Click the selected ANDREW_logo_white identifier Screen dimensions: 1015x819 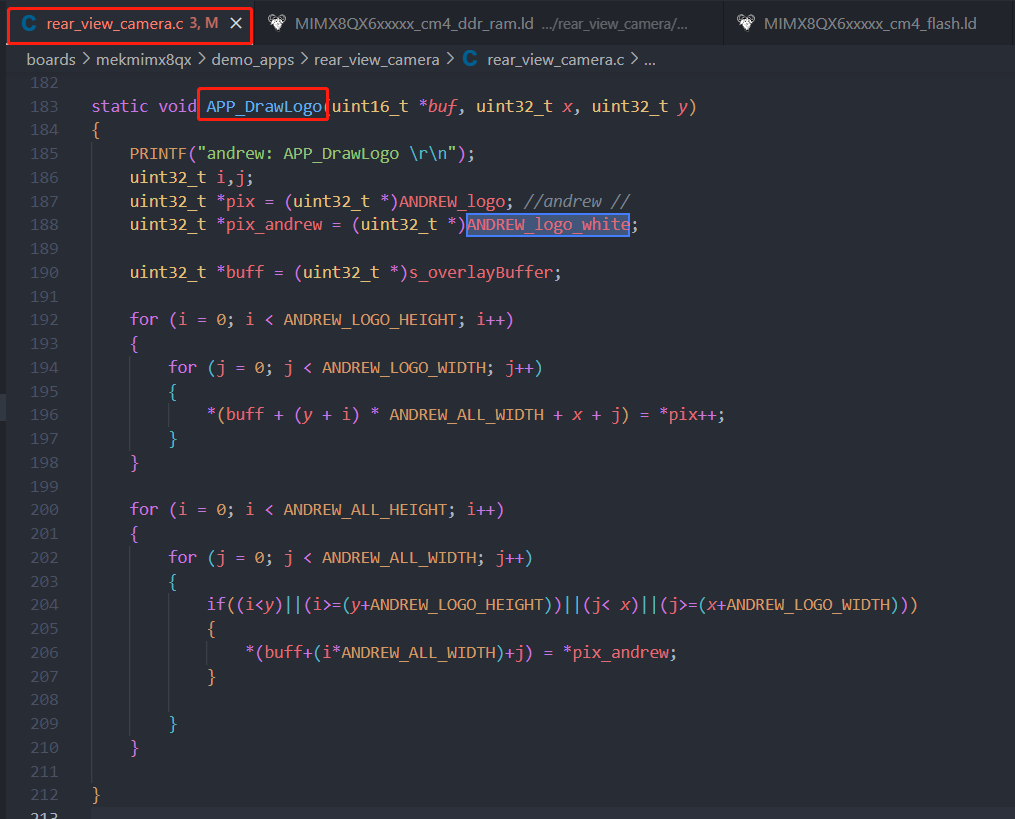coord(548,225)
